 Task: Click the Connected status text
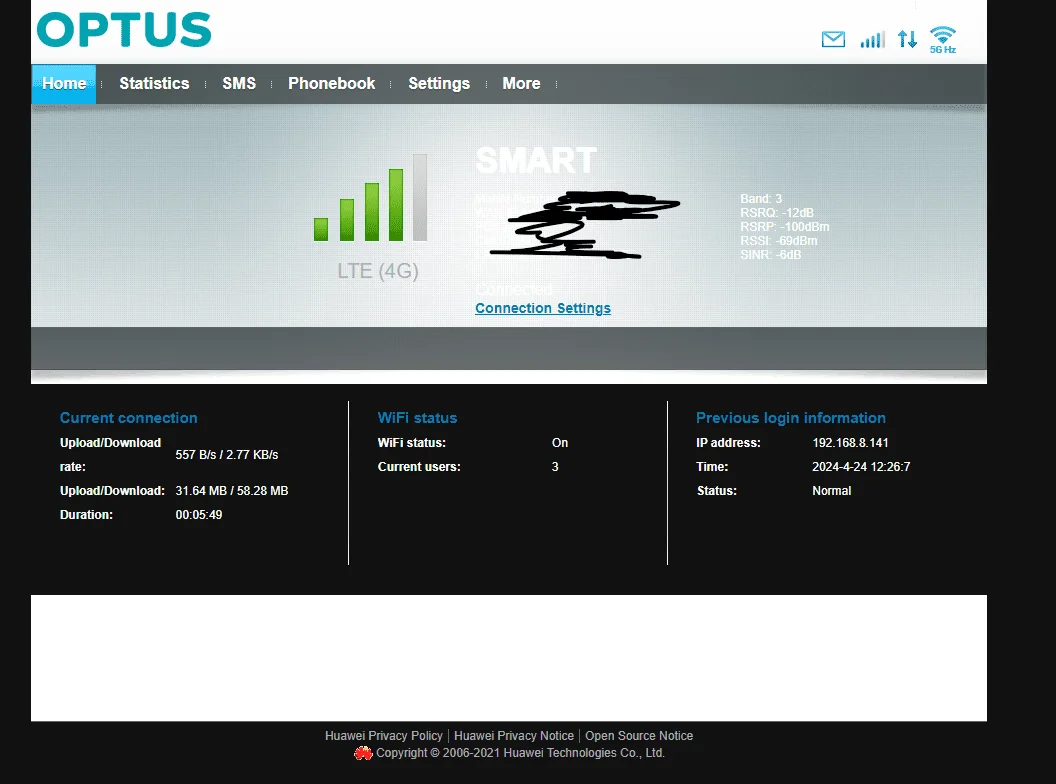coord(514,290)
